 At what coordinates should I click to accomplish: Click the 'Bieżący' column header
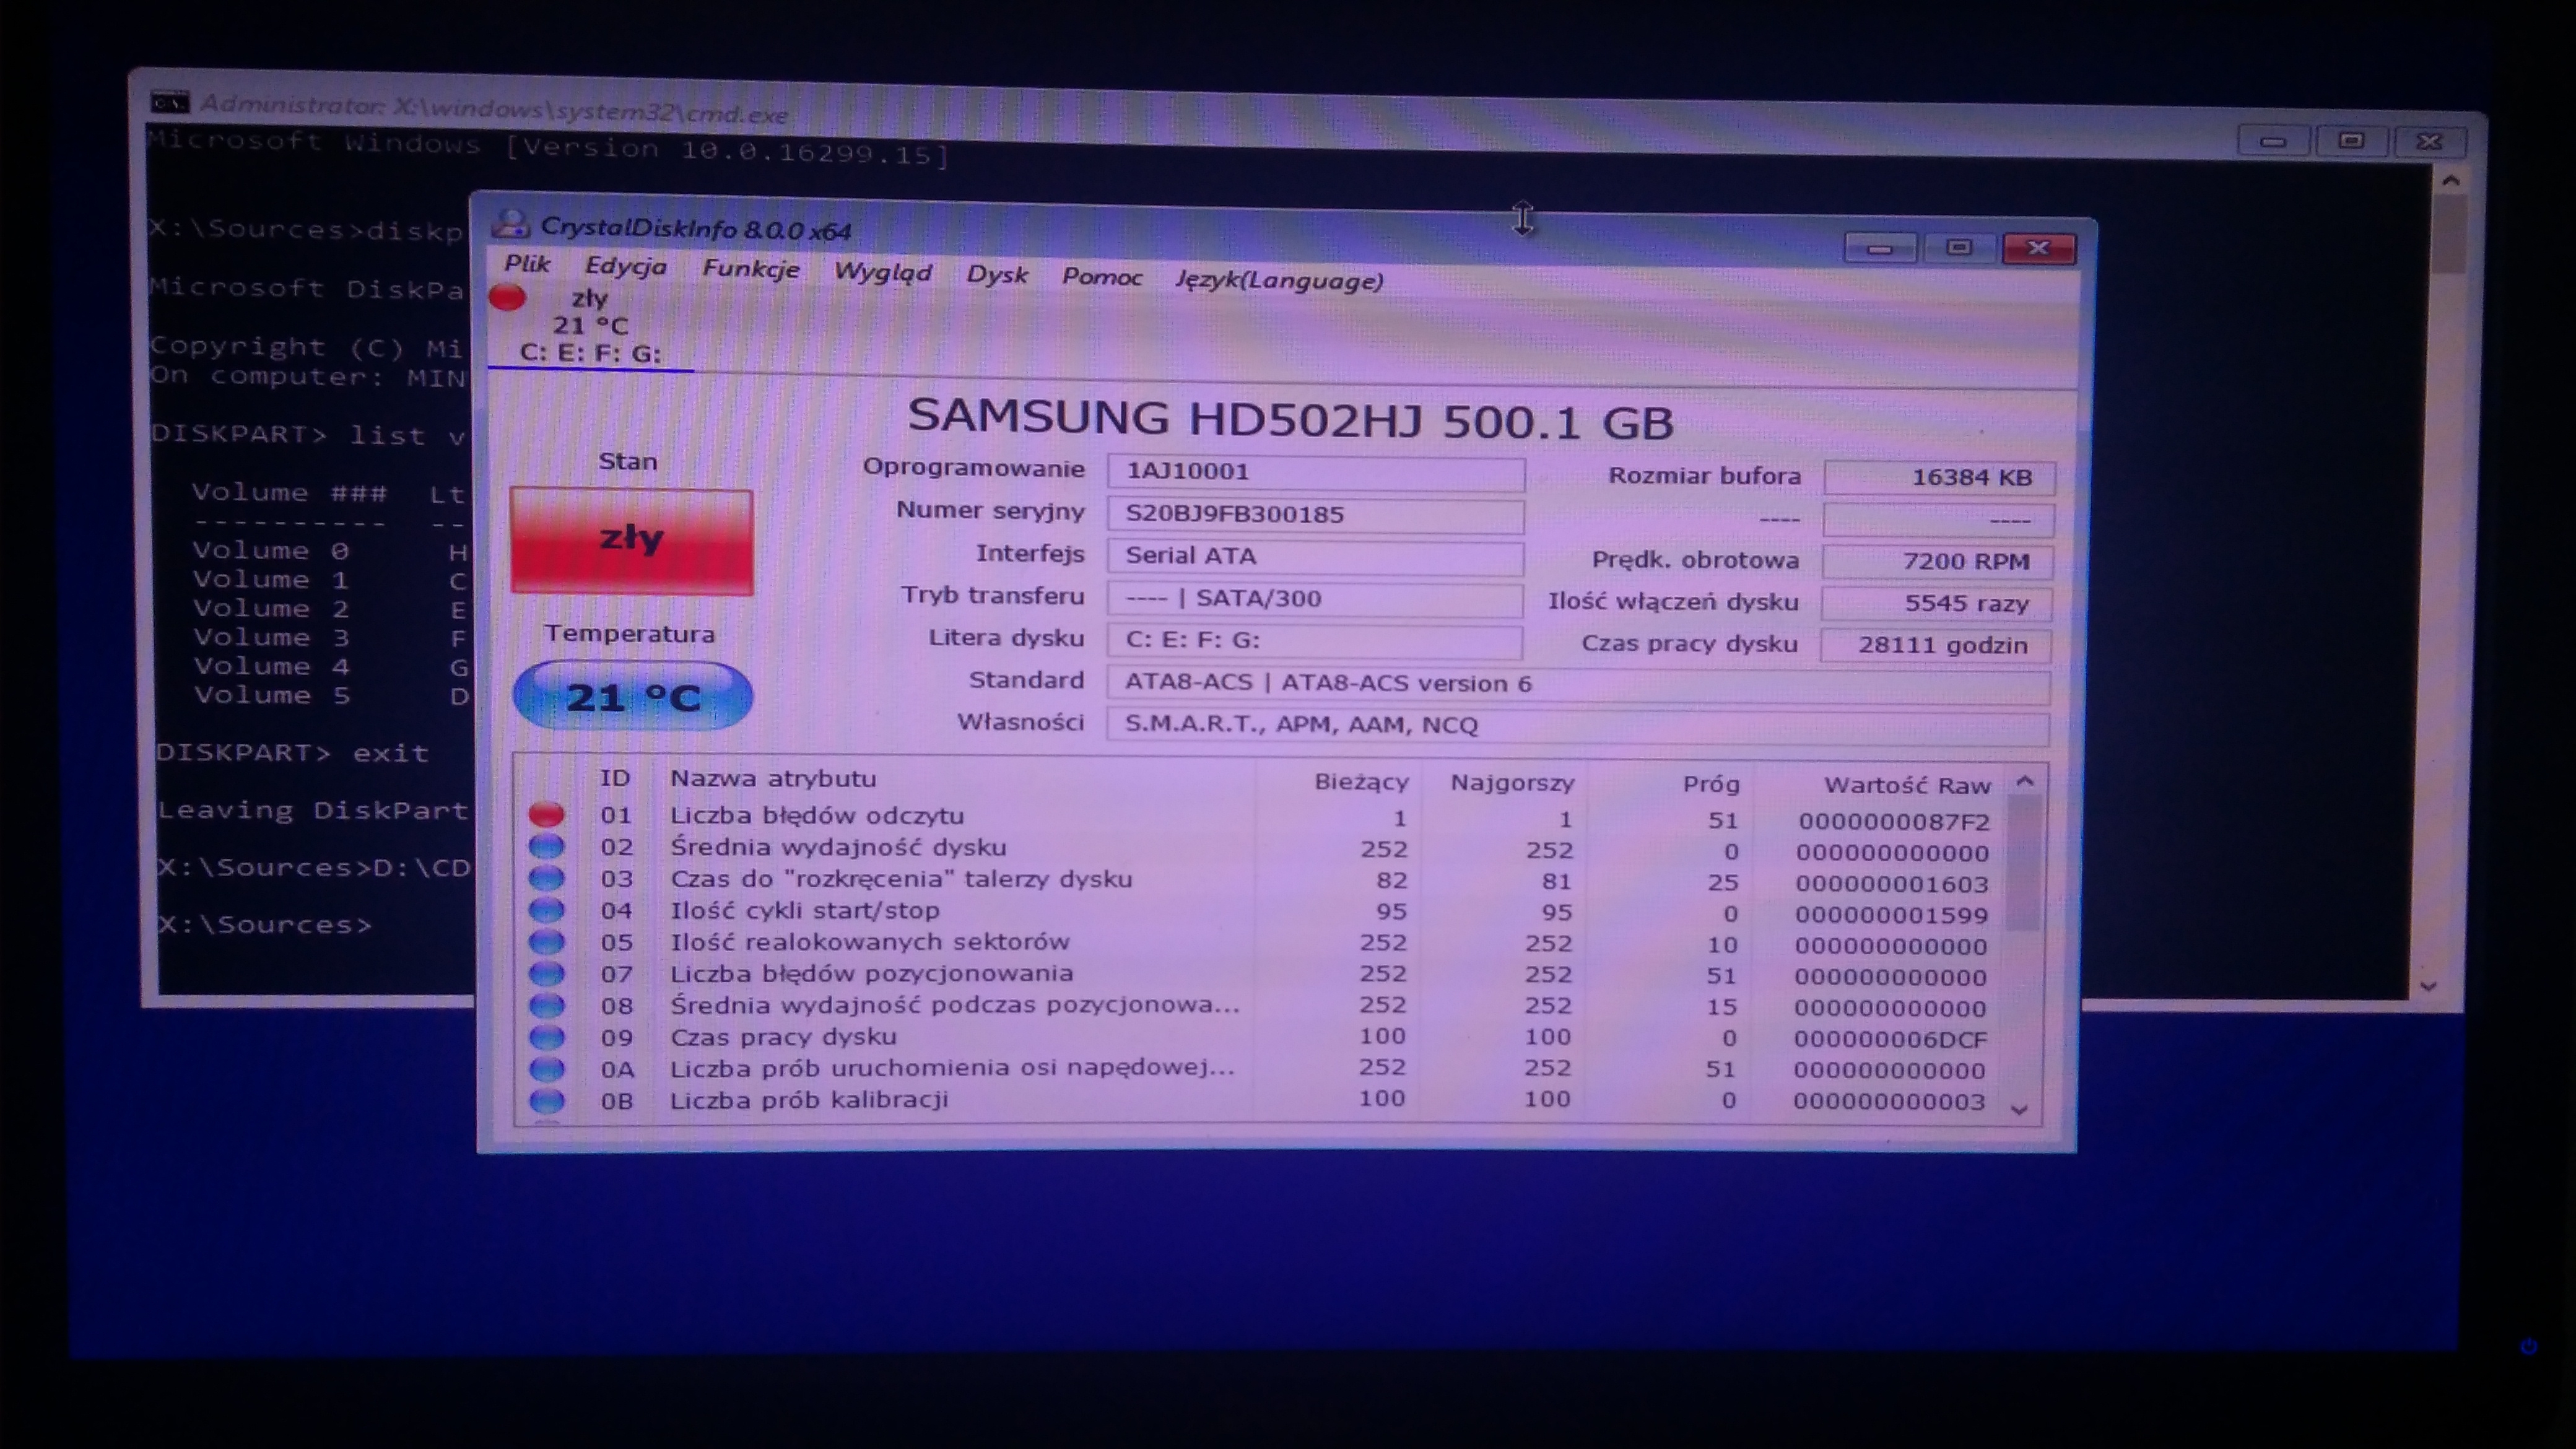(1361, 782)
